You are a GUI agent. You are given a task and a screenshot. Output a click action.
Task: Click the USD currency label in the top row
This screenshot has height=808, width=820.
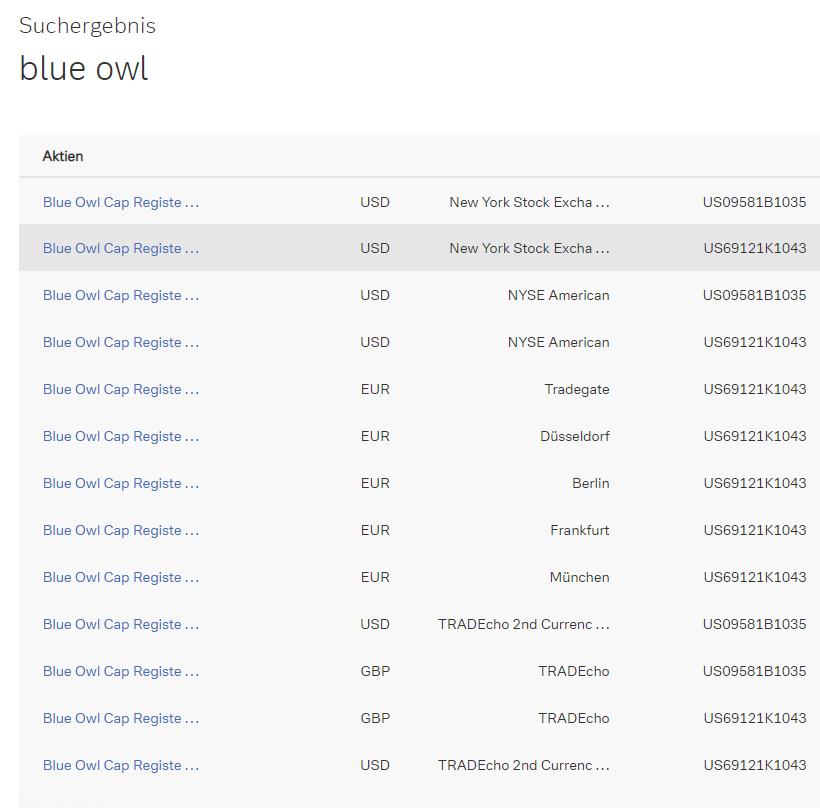tap(375, 202)
